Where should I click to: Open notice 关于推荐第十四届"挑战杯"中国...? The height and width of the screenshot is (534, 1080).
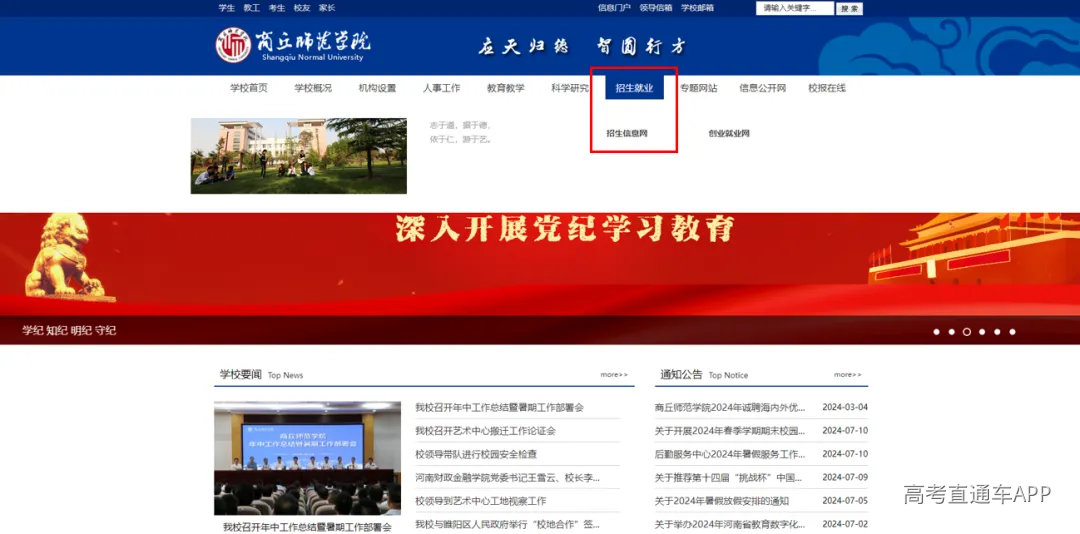pyautogui.click(x=728, y=477)
